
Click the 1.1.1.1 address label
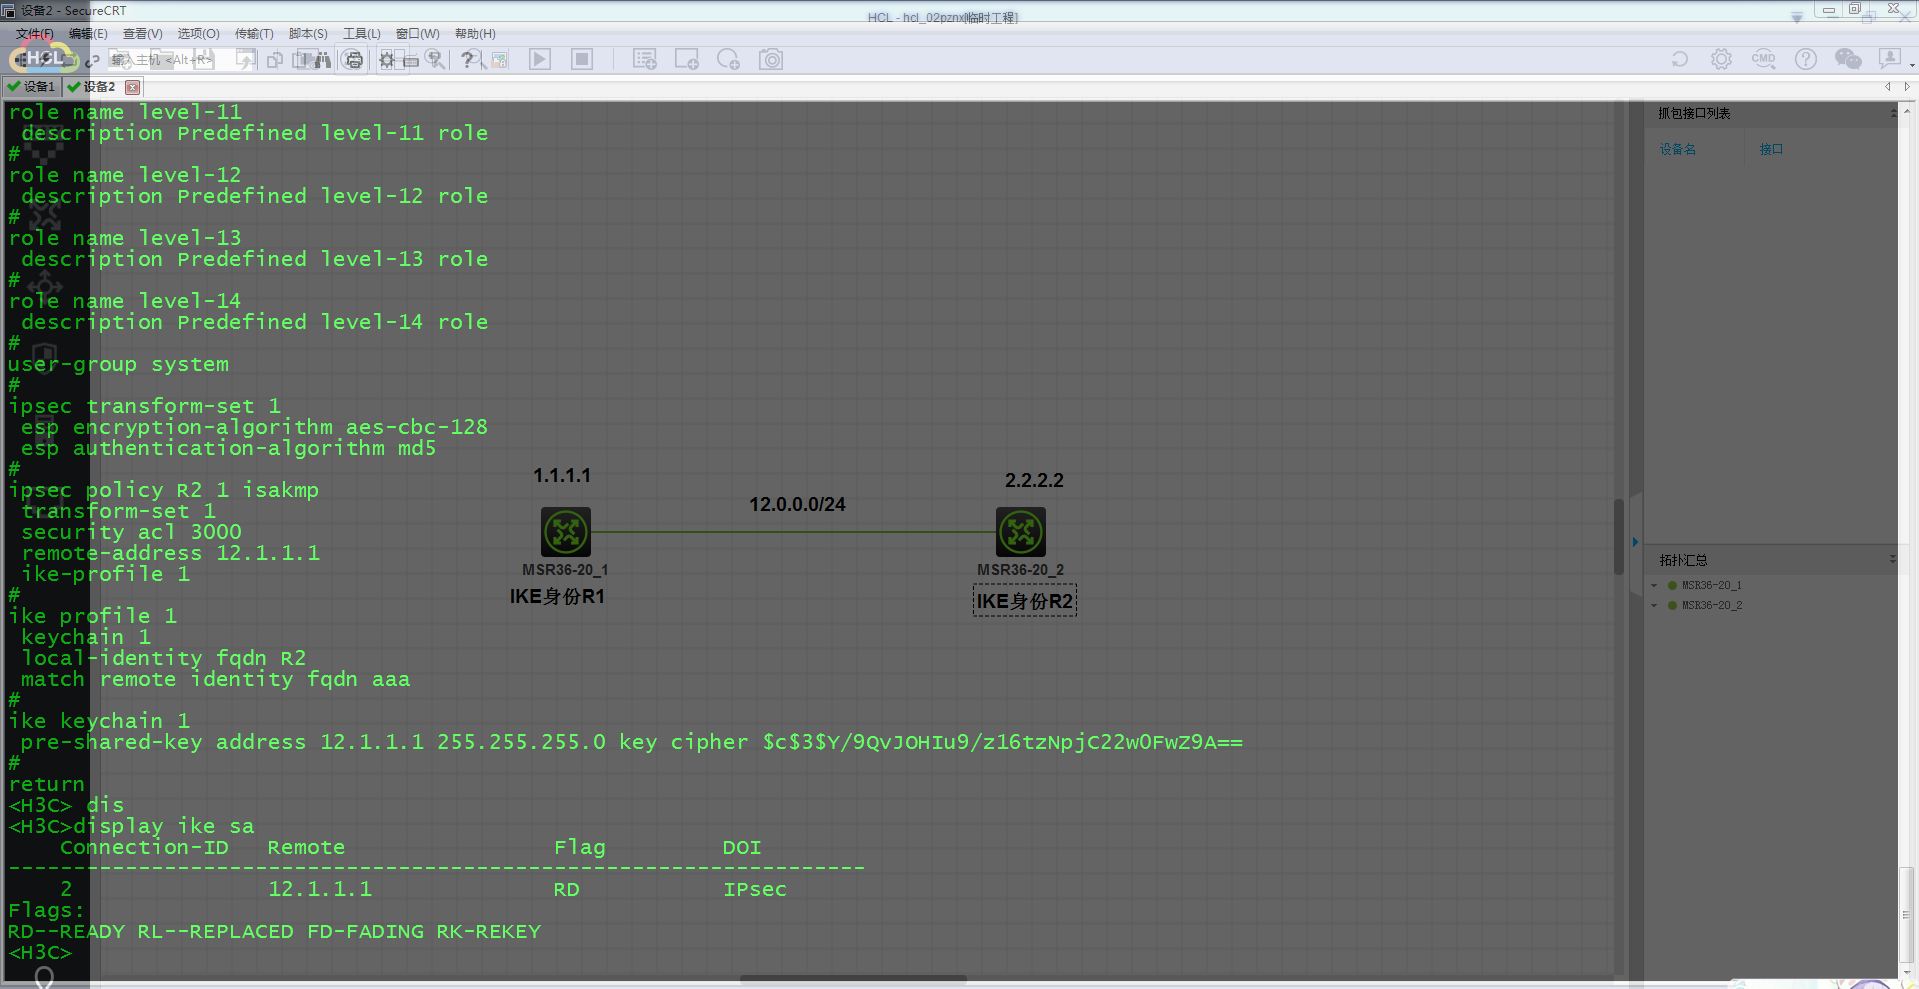[562, 476]
